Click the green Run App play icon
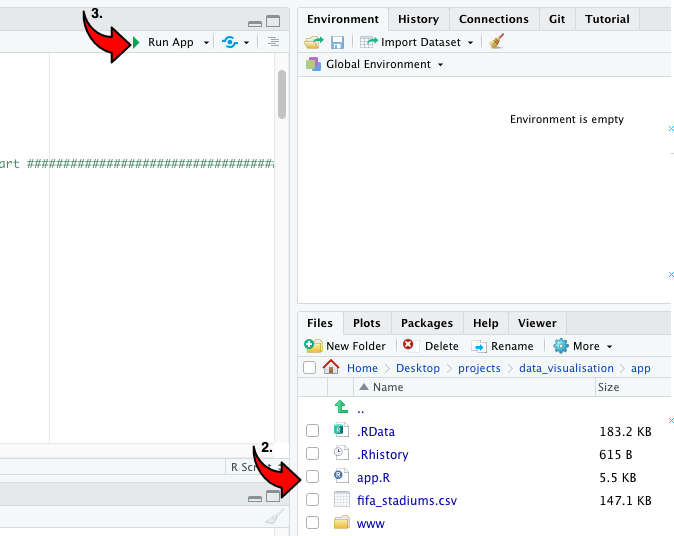674x536 pixels. [136, 42]
